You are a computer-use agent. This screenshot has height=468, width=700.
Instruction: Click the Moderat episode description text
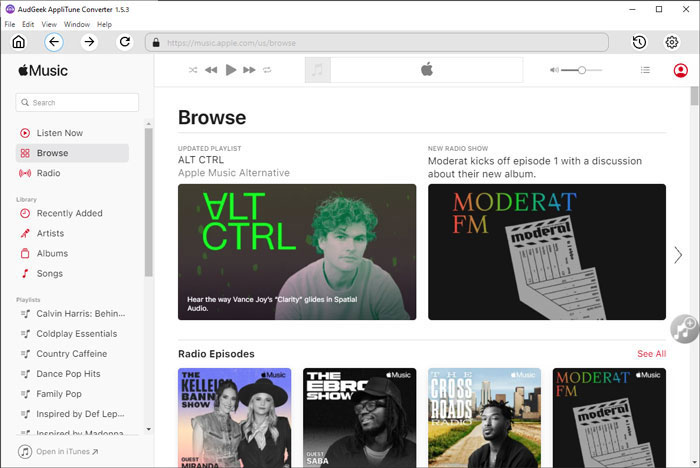(535, 167)
